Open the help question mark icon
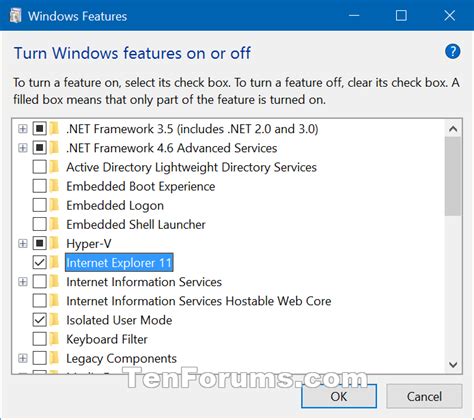474x420 pixels. coord(452,52)
